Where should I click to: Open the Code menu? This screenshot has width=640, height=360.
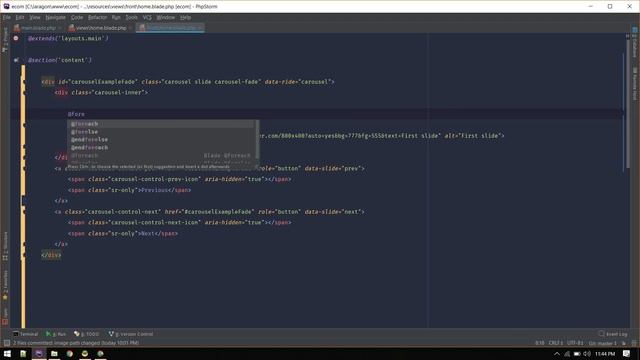[77, 18]
